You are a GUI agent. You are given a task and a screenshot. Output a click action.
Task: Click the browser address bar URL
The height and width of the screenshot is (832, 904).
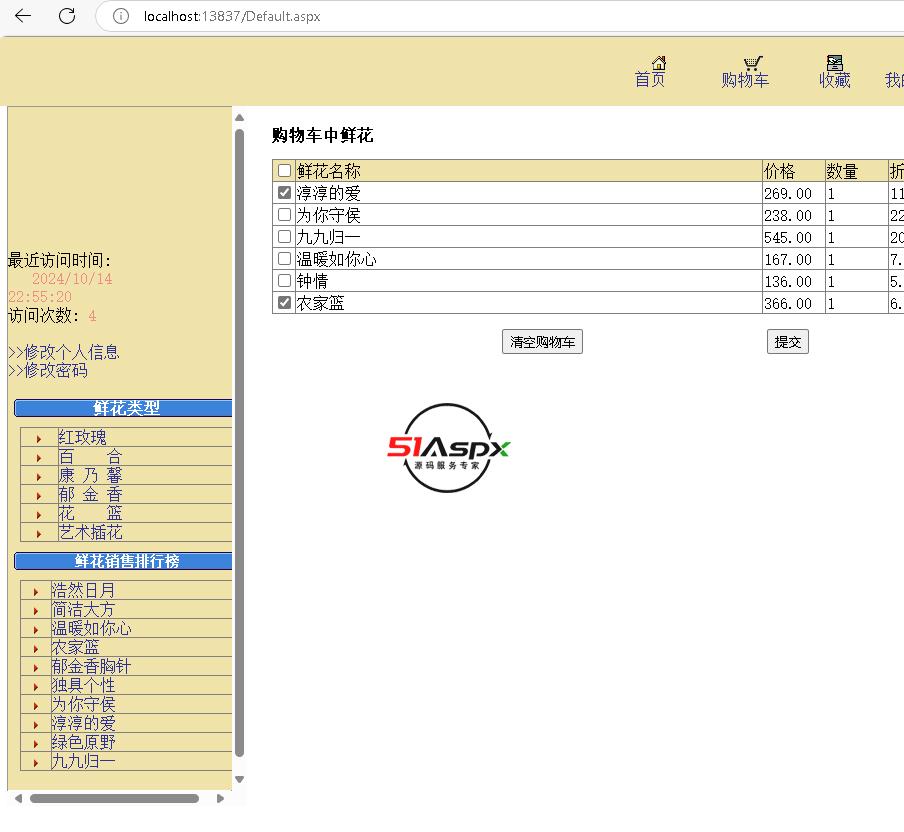pyautogui.click(x=232, y=16)
